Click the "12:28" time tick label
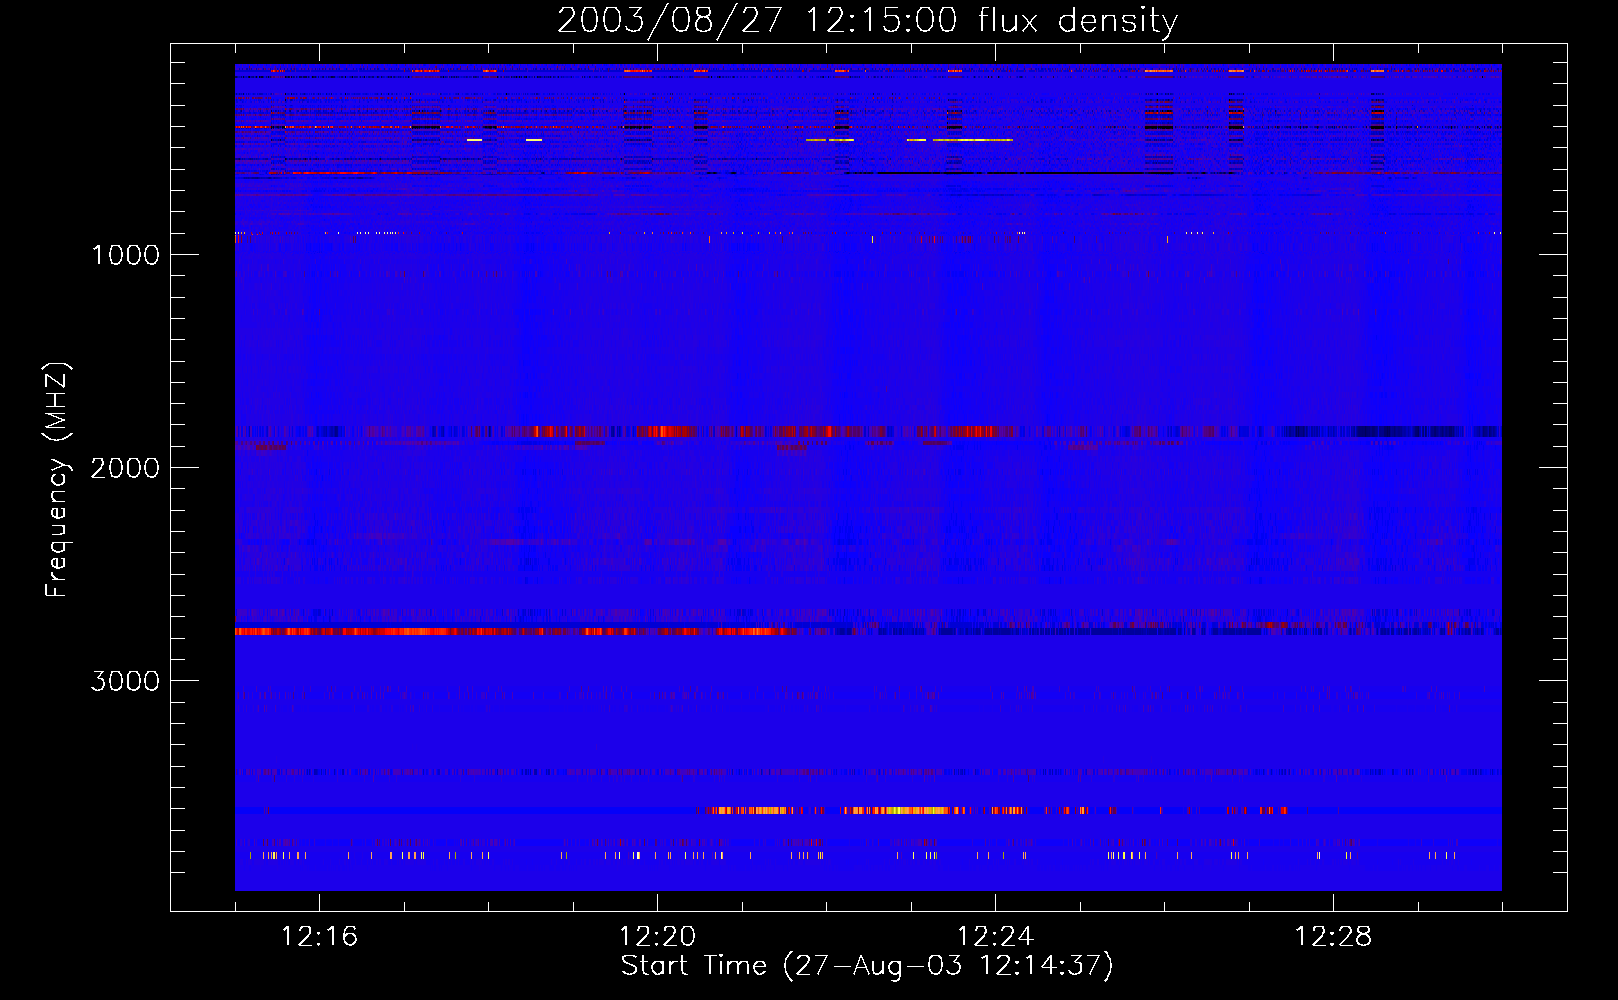 (1333, 937)
